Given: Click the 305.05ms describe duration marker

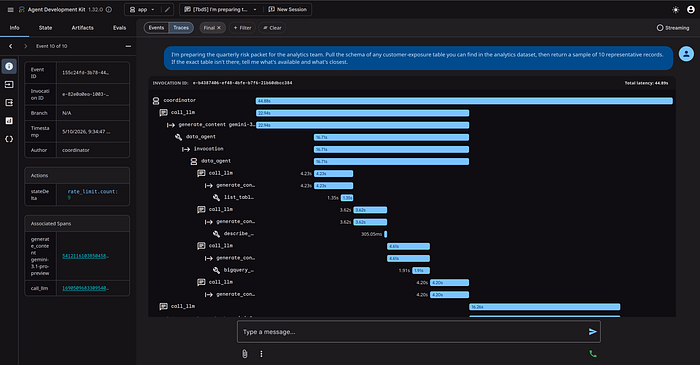Looking at the screenshot, I should (386, 234).
